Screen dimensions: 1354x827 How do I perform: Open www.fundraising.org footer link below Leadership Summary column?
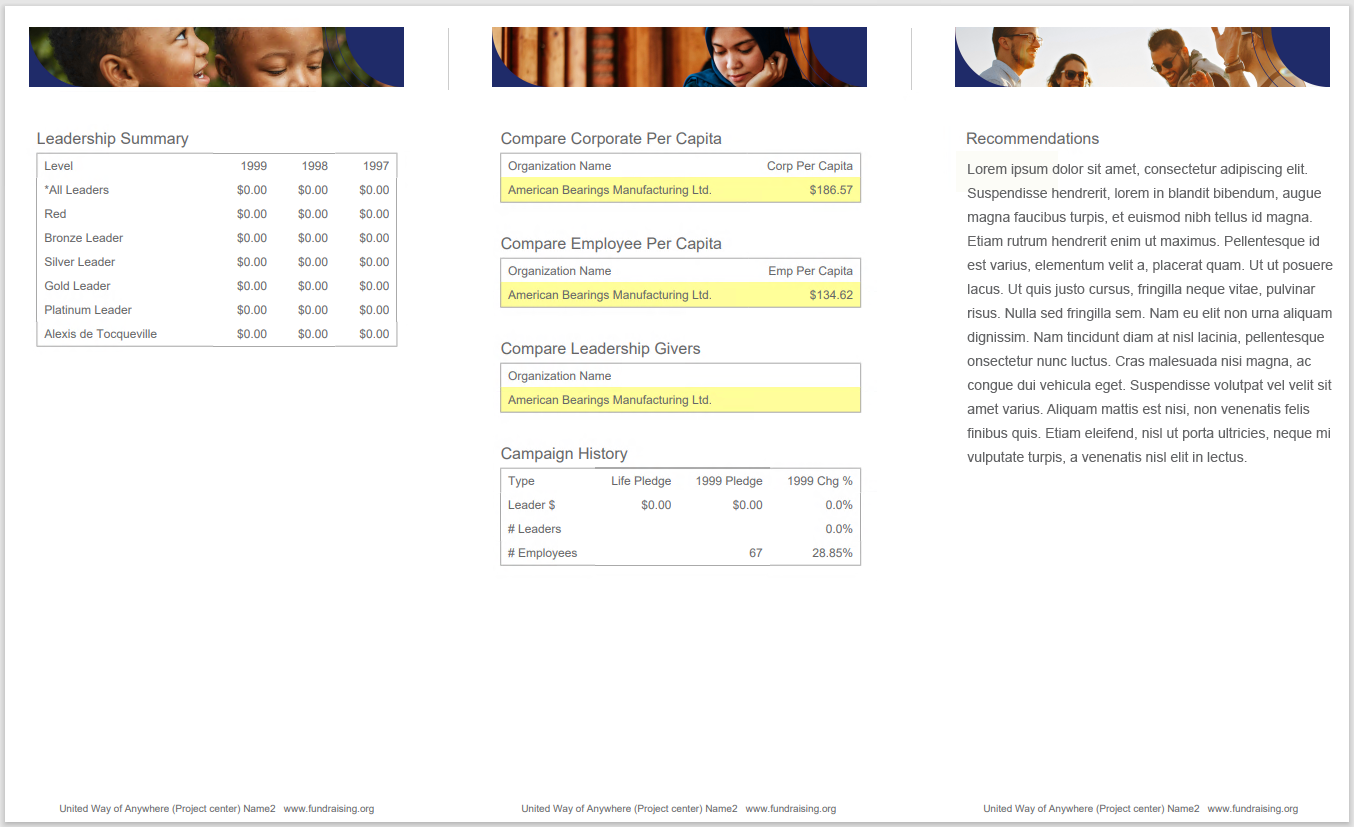329,809
